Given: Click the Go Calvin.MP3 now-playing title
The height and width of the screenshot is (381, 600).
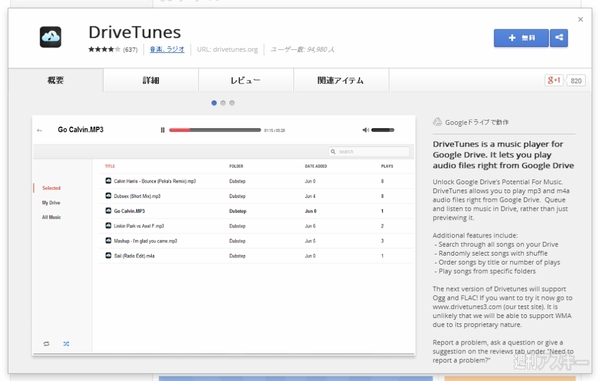Looking at the screenshot, I should 80,130.
